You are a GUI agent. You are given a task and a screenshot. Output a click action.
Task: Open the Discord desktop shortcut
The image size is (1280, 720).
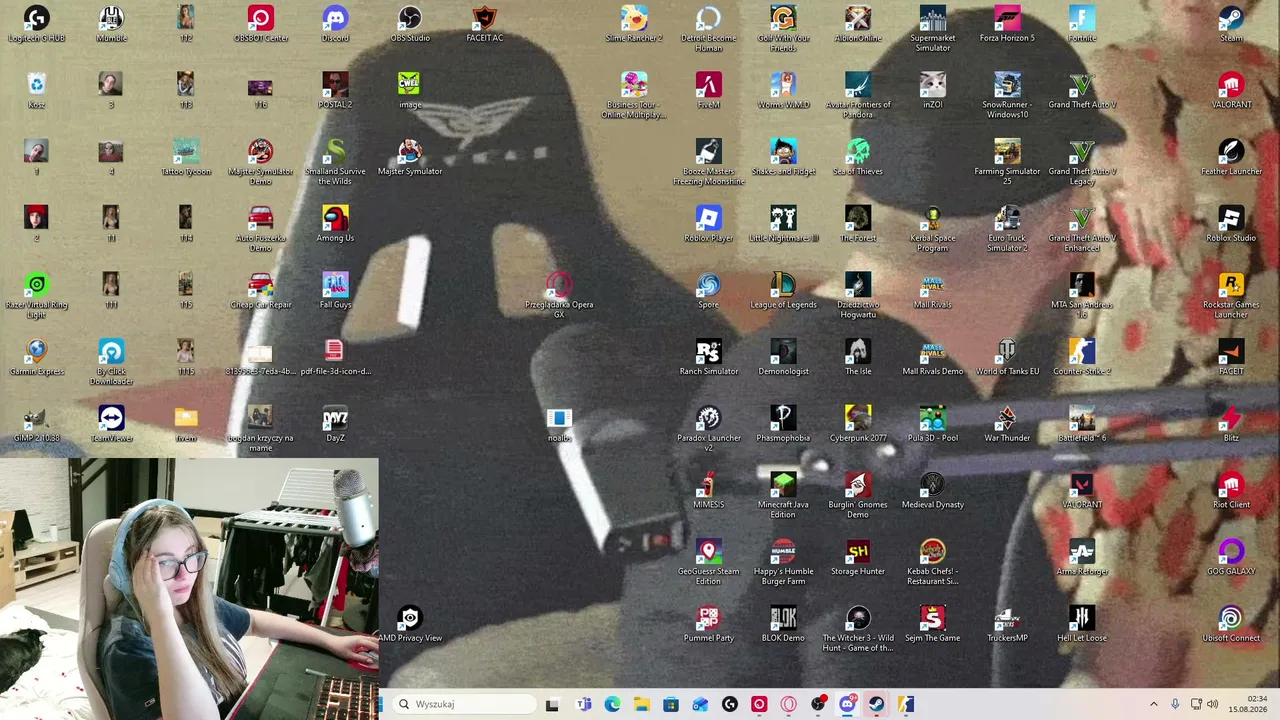[335, 24]
